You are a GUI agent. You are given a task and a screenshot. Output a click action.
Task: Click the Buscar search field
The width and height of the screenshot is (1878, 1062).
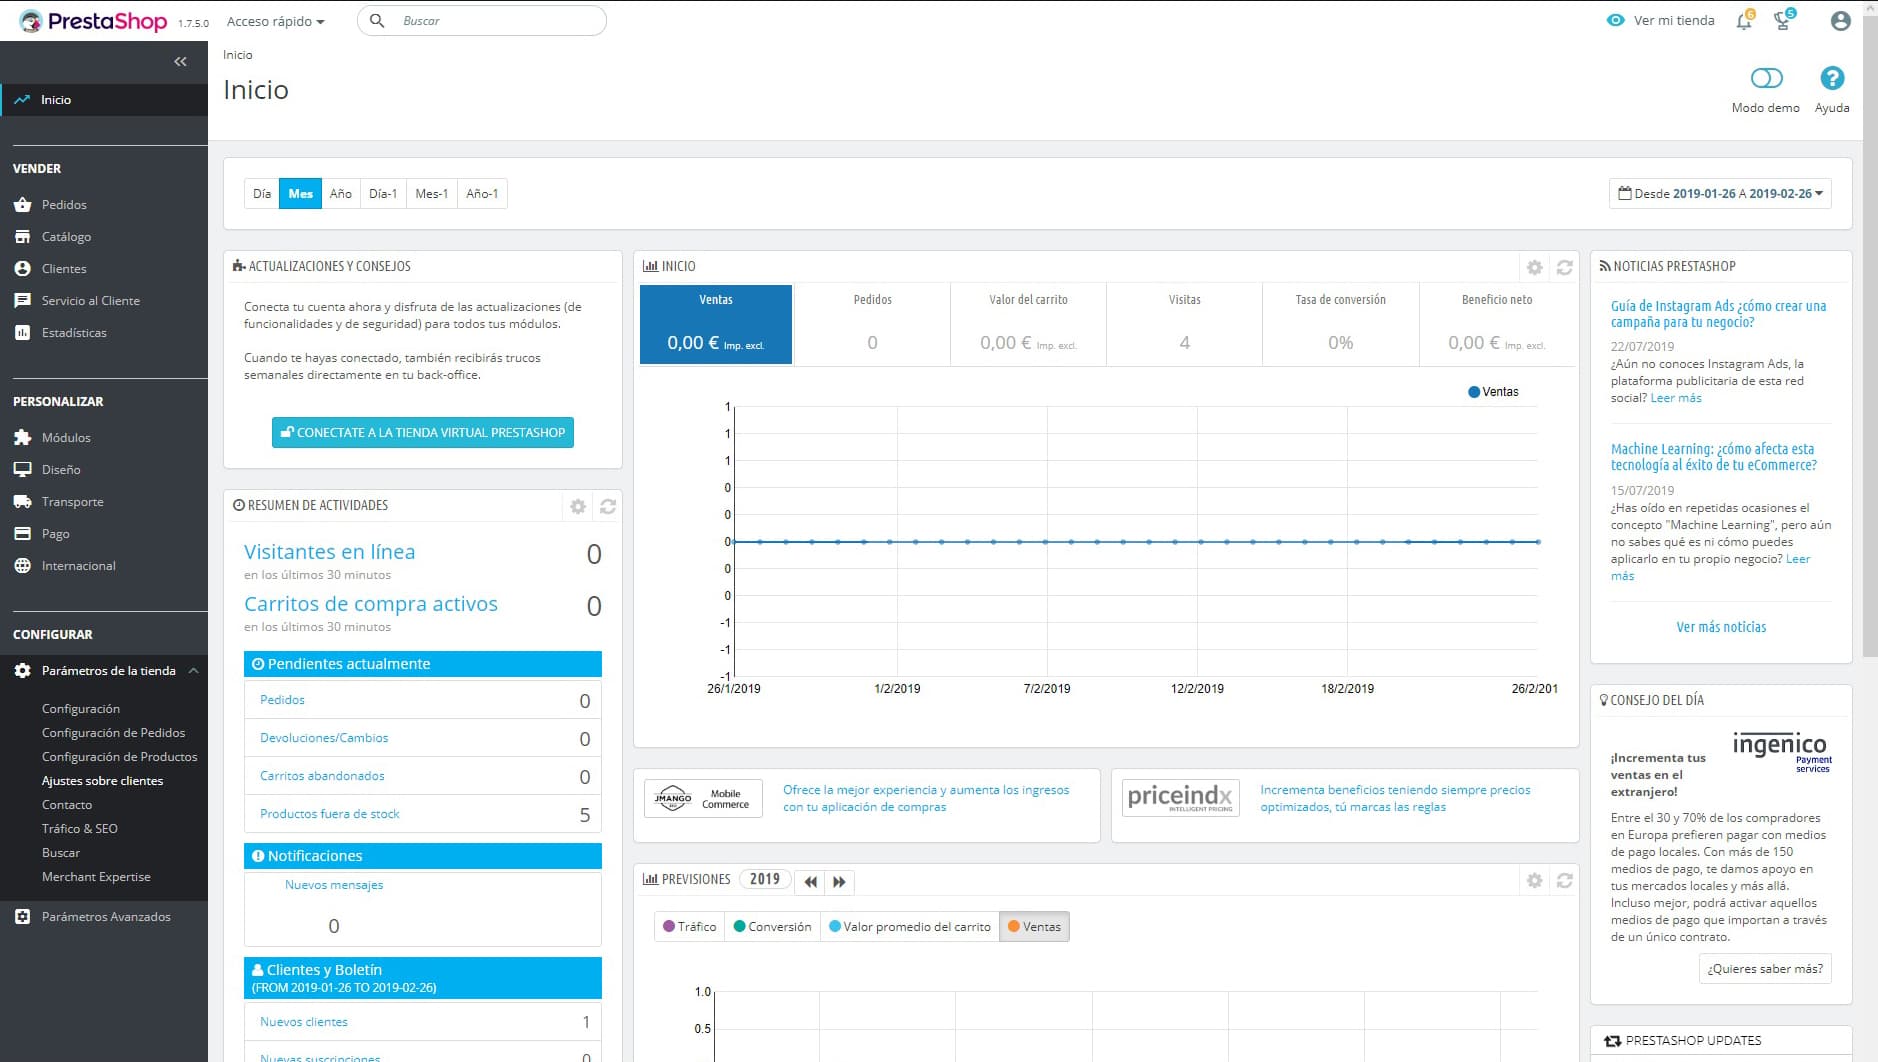495,21
